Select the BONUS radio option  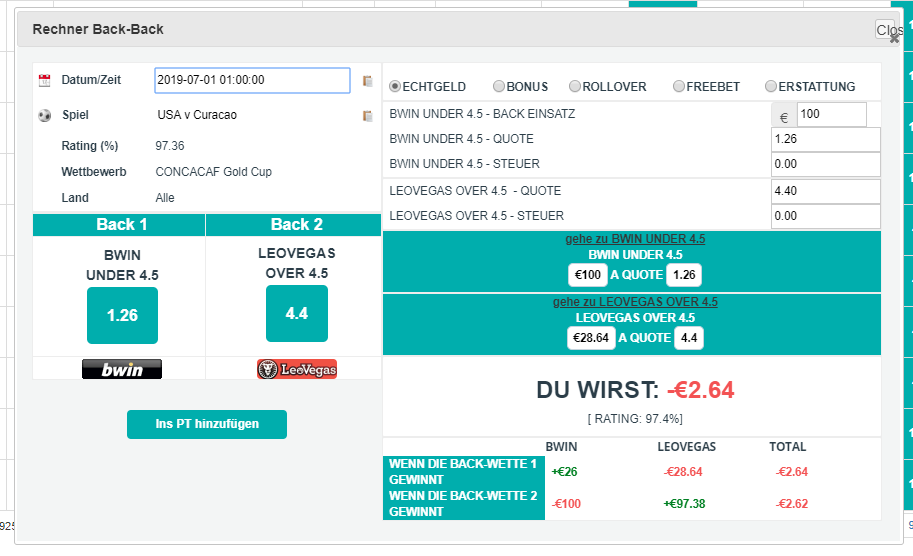[x=499, y=87]
